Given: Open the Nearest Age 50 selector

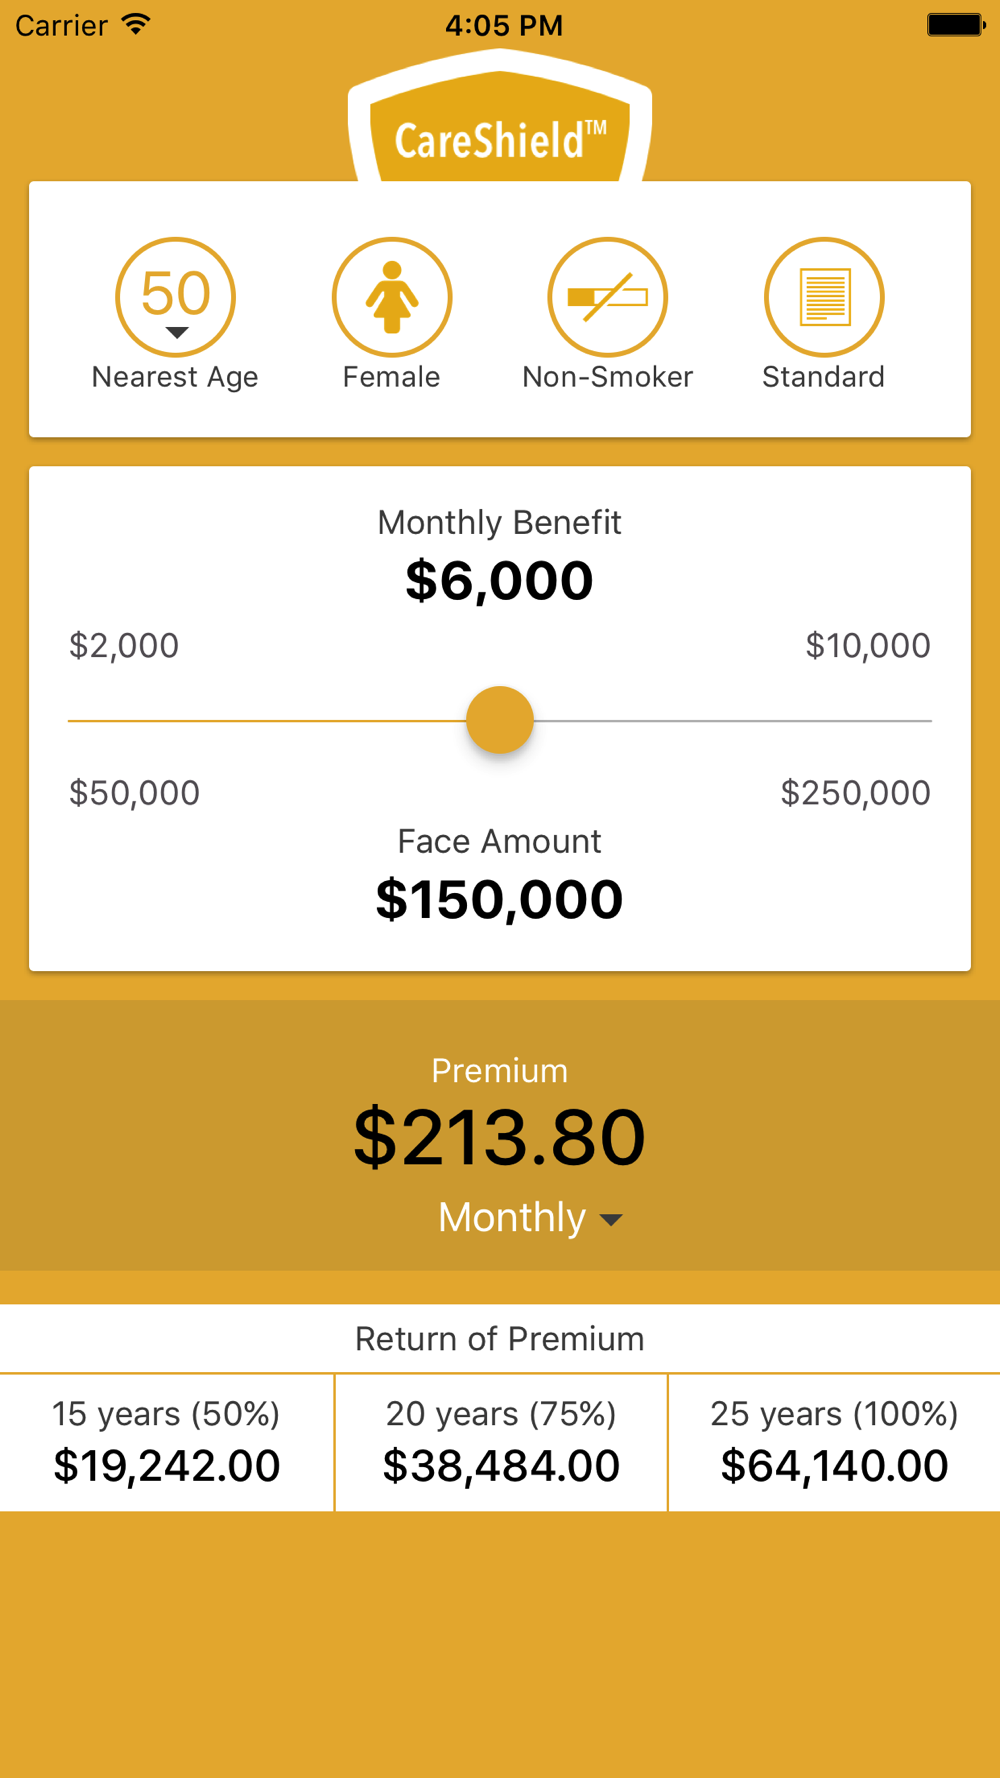Looking at the screenshot, I should [x=176, y=297].
